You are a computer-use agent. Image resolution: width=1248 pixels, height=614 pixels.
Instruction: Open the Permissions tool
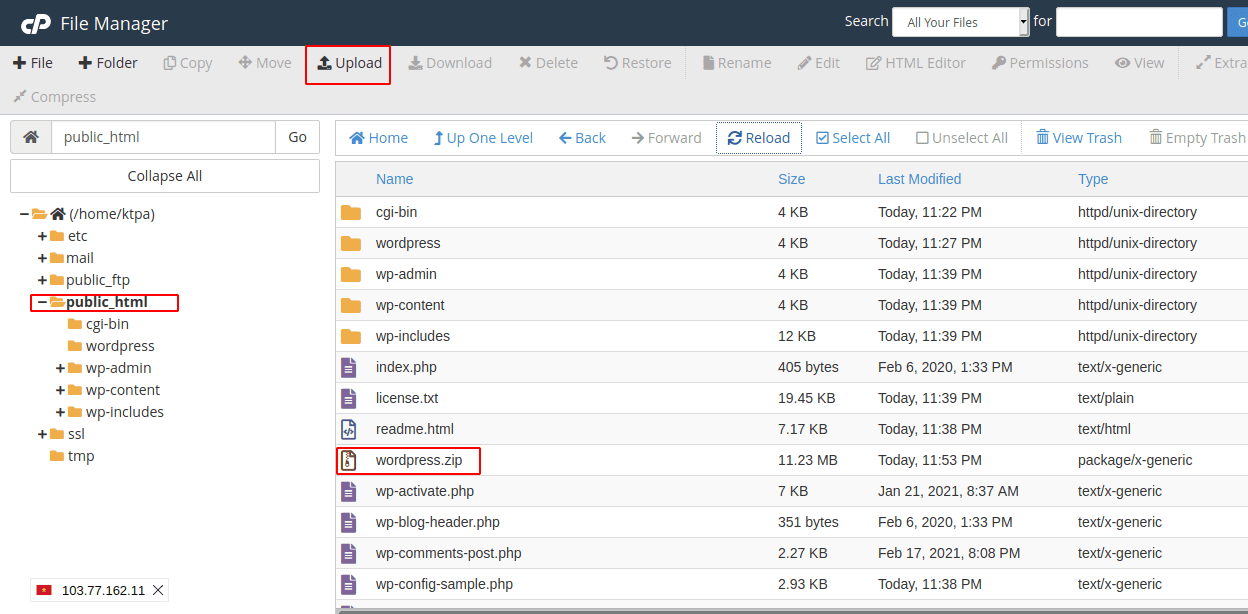coord(1040,63)
